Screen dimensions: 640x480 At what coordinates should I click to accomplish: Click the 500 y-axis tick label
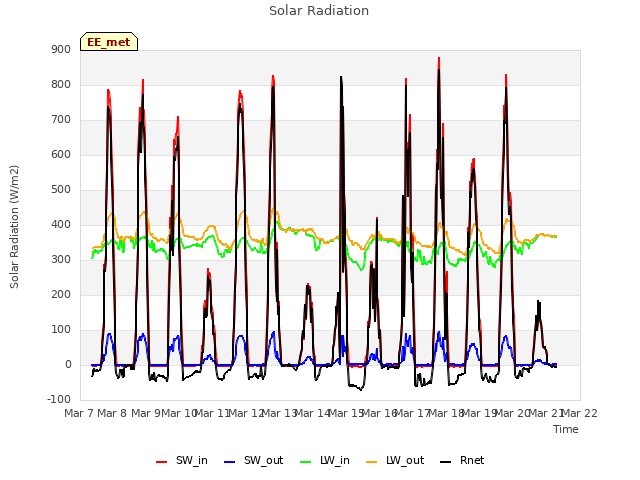pos(61,189)
